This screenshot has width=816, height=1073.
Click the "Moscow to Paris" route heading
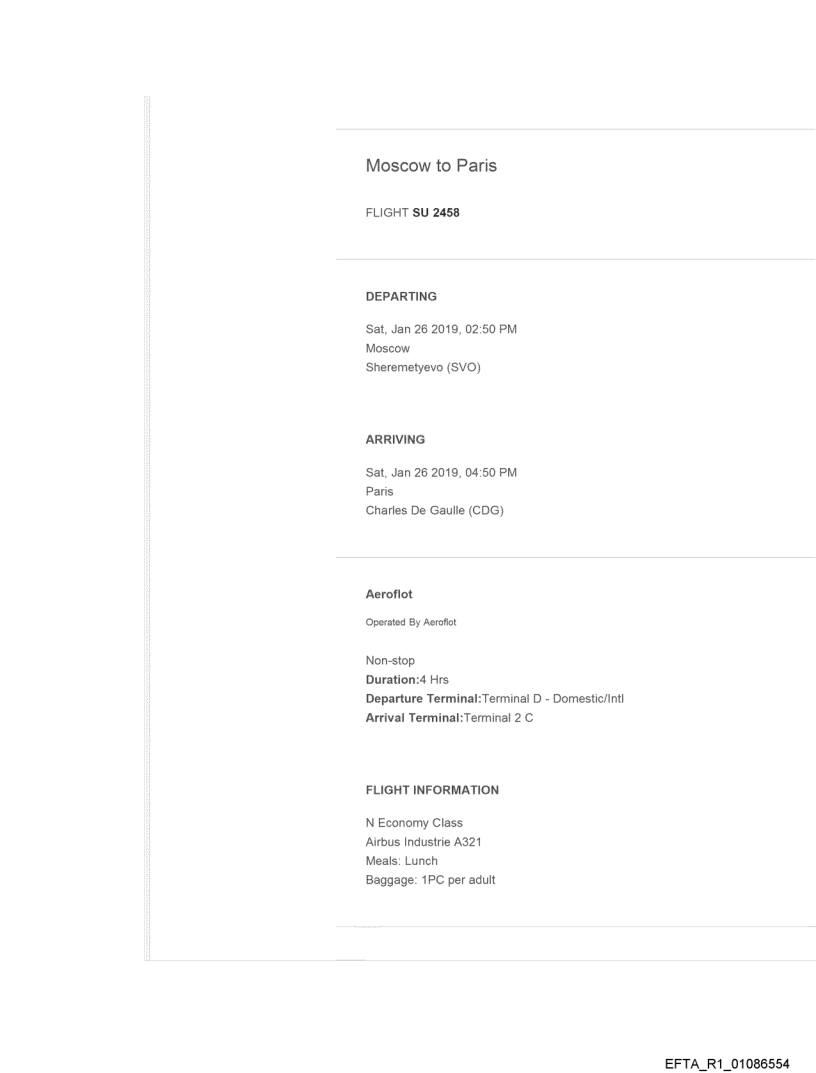coord(431,166)
